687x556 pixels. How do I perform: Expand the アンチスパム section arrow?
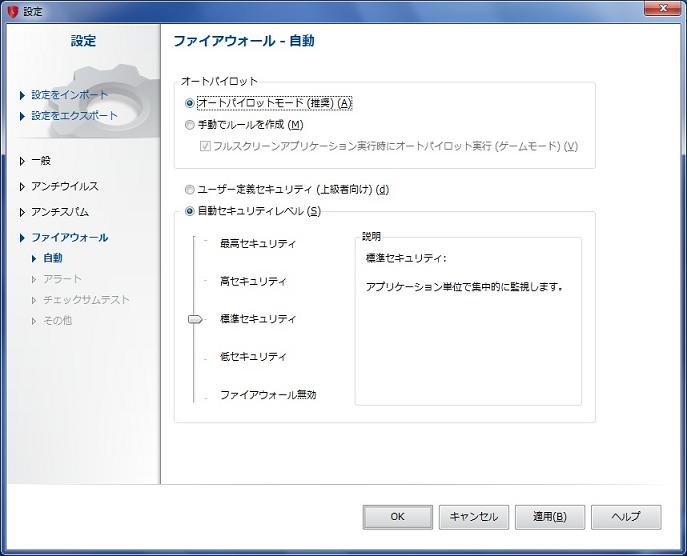(x=22, y=212)
